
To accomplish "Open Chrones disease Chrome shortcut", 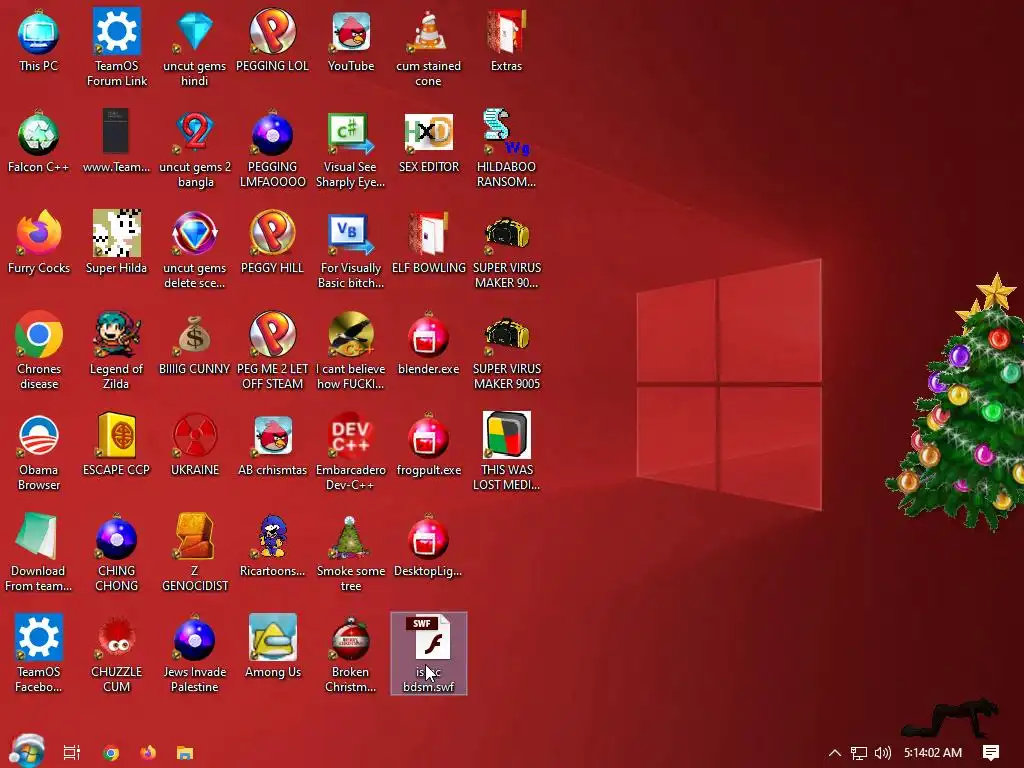I will tap(39, 351).
